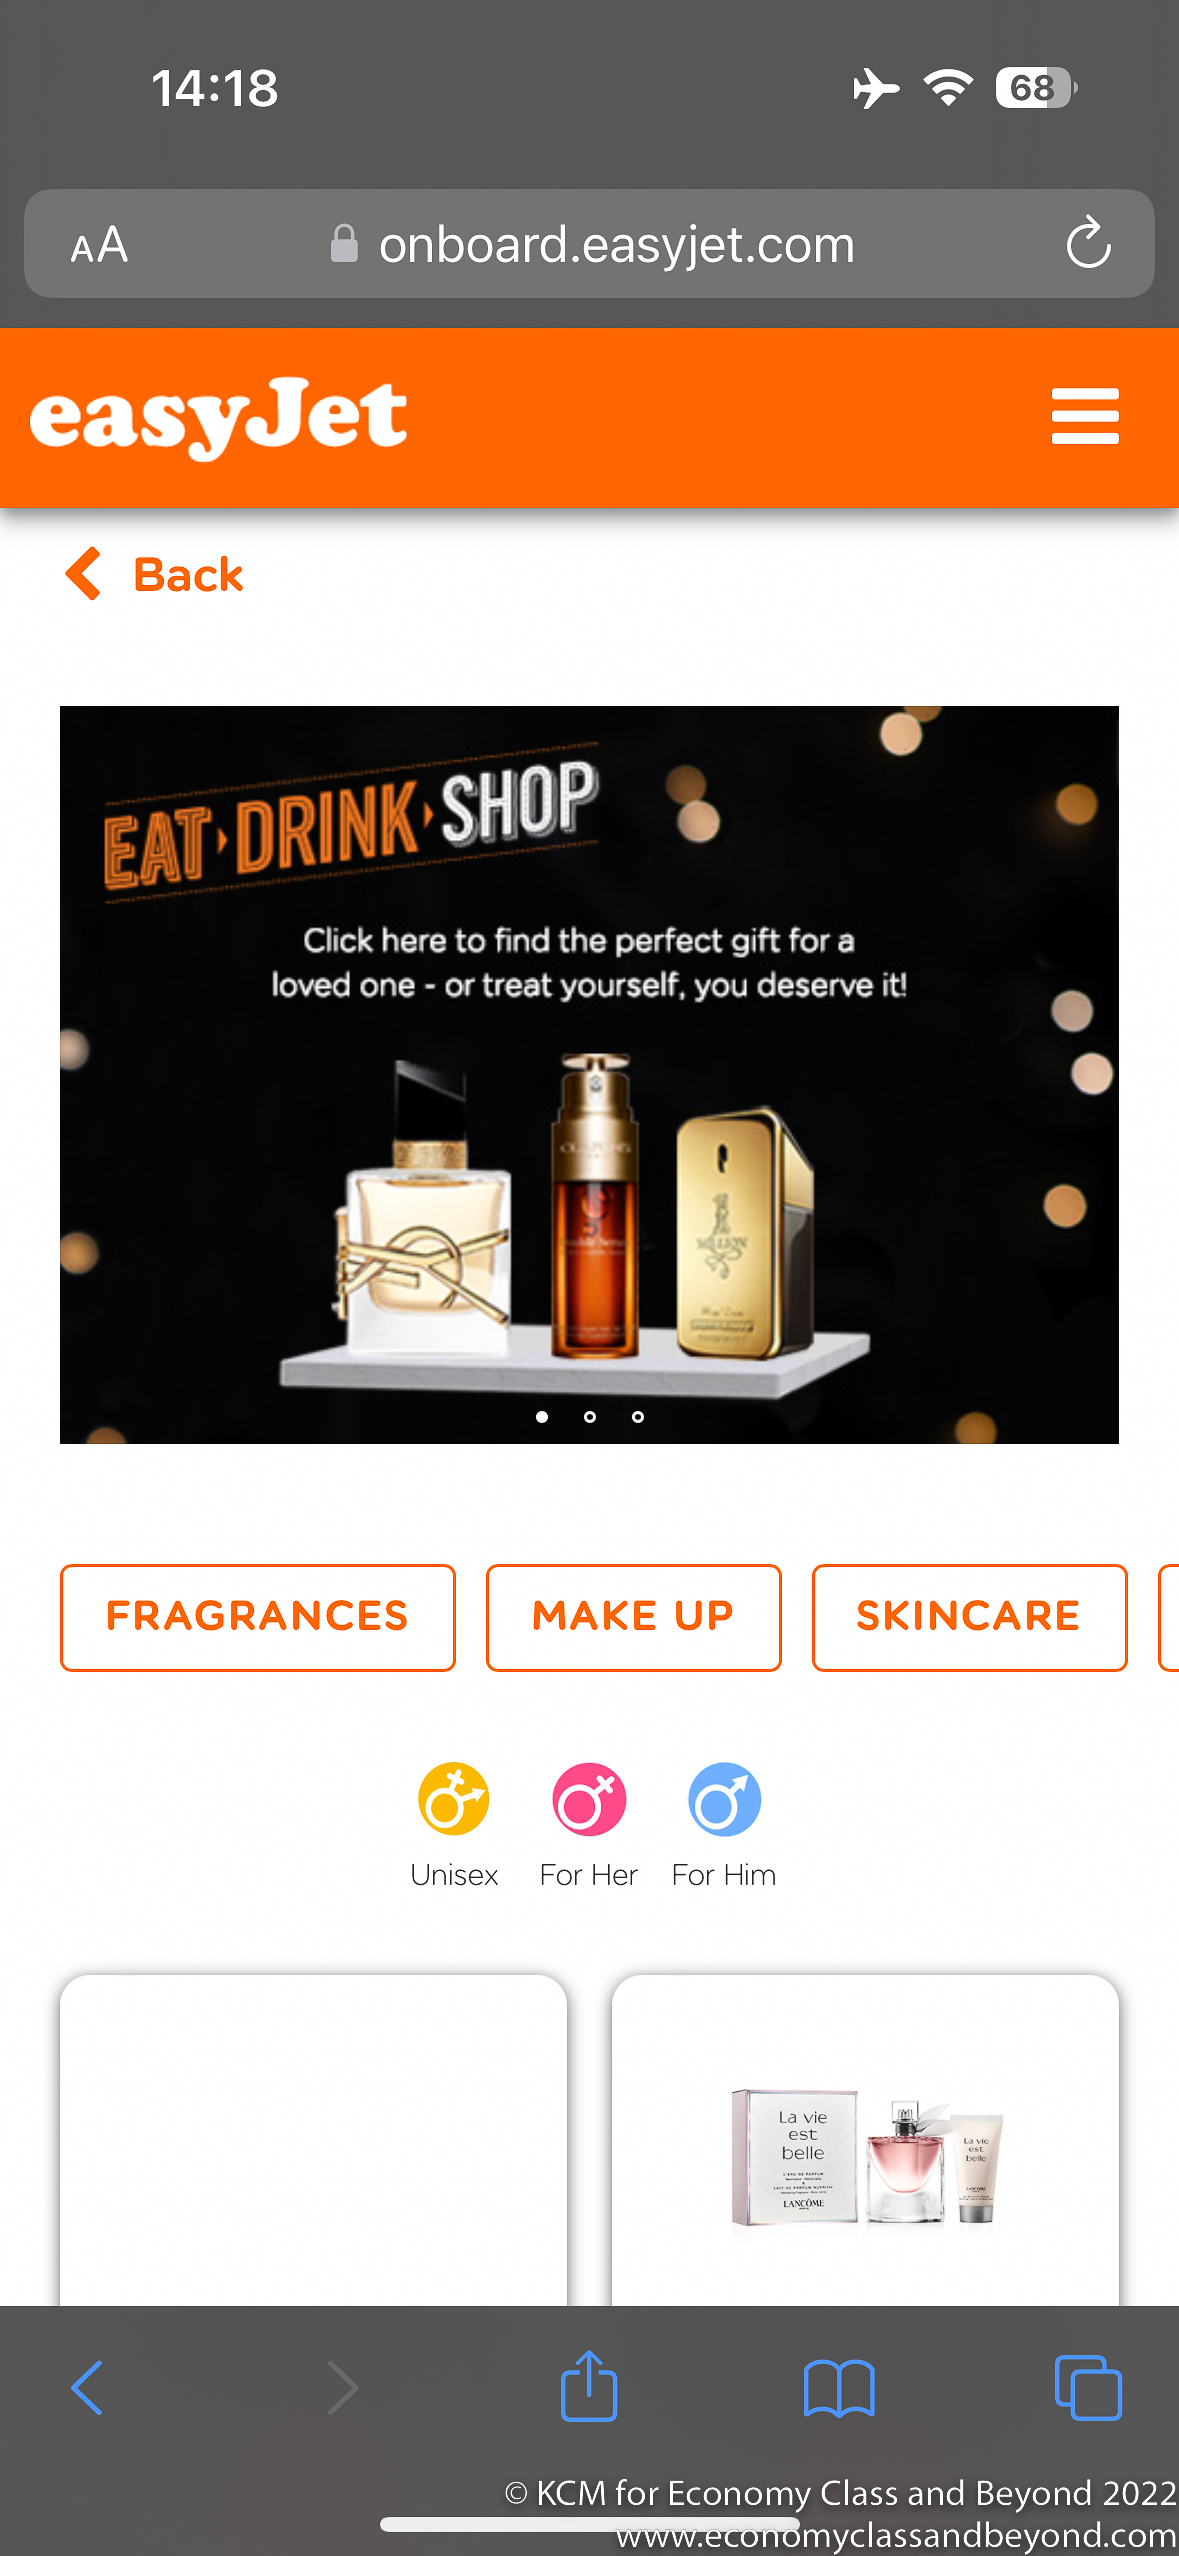Choose the FRAGRANCES category tab

[258, 1617]
